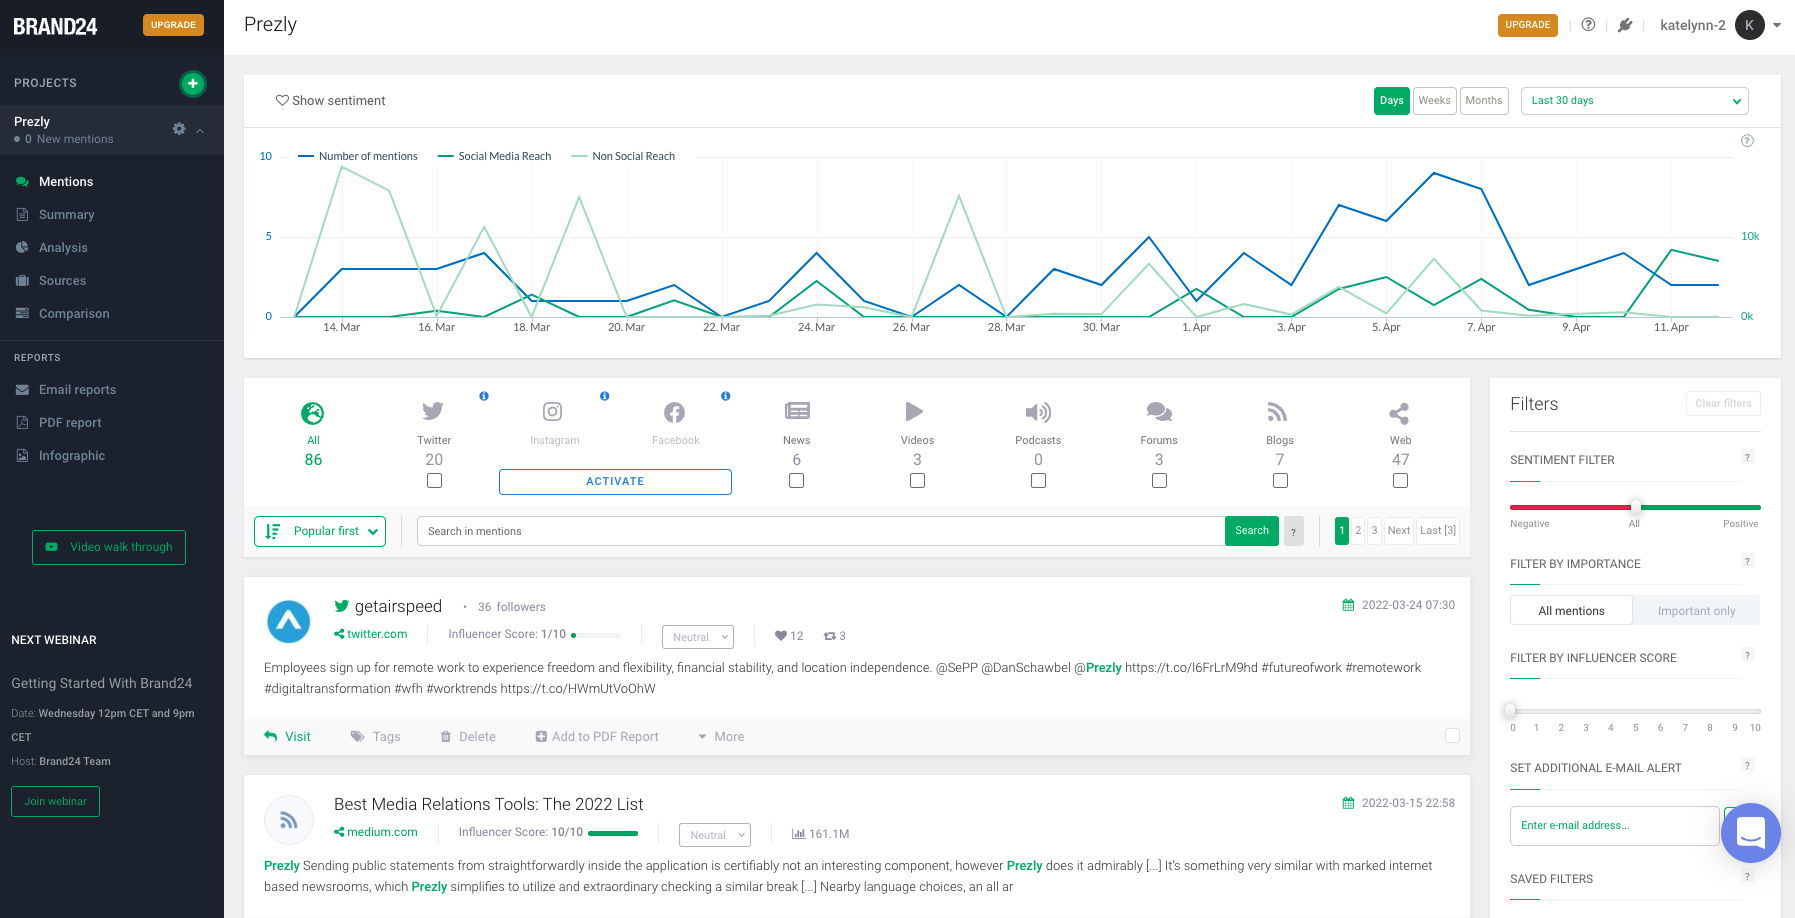Focus the Search in mentions field
The image size is (1795, 918).
pos(820,531)
